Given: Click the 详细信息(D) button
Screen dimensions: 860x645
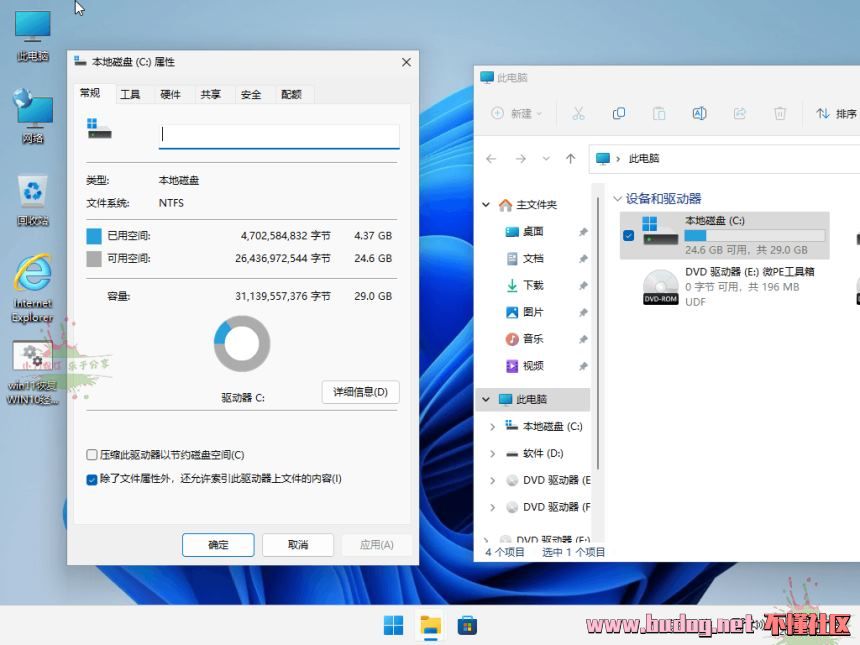Looking at the screenshot, I should tap(360, 392).
